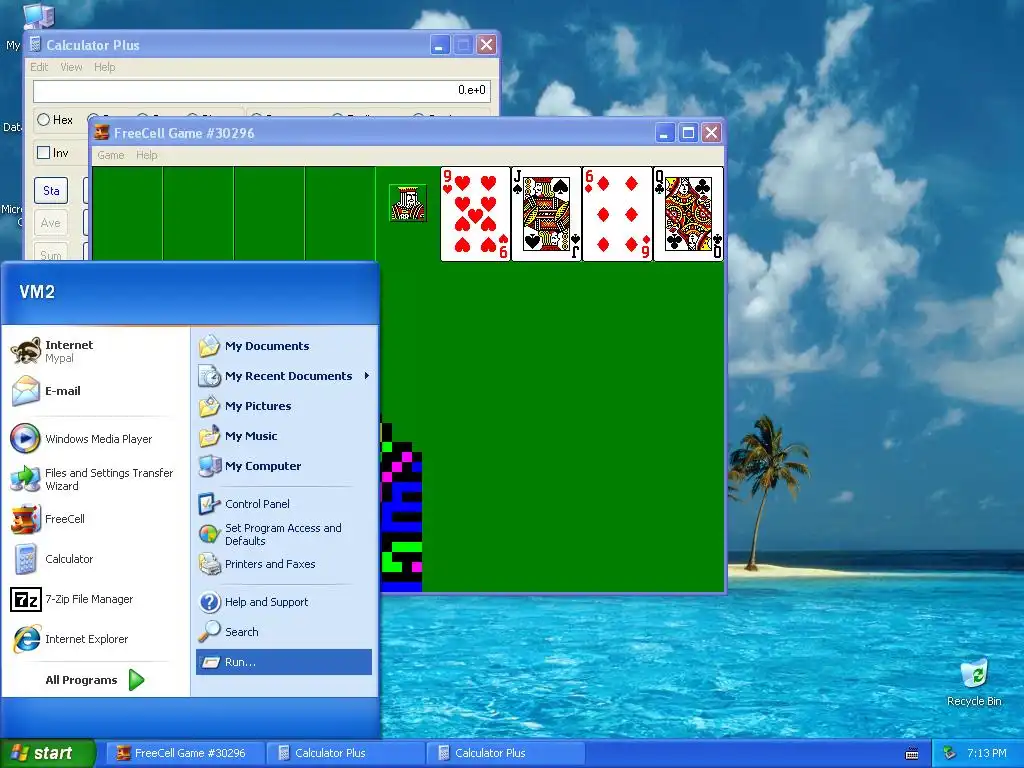Open My Computer
The height and width of the screenshot is (768, 1024).
point(284,466)
